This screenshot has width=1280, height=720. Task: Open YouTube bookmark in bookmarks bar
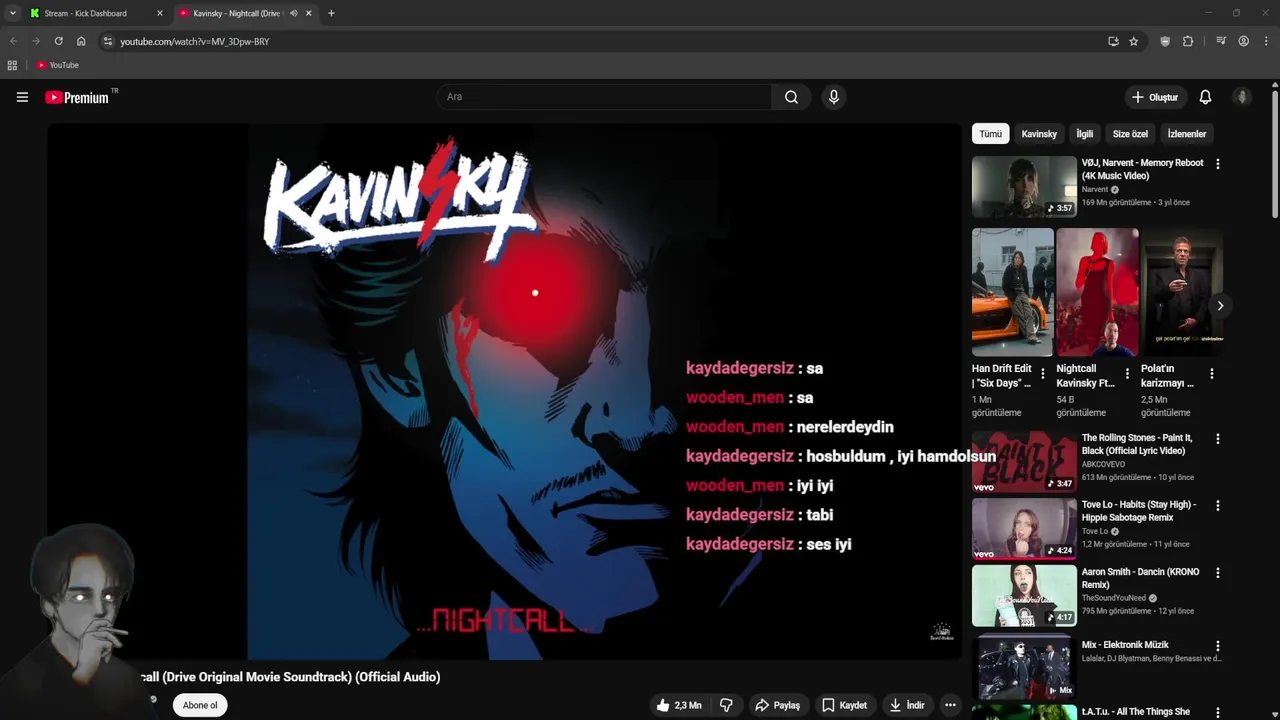tap(57, 65)
